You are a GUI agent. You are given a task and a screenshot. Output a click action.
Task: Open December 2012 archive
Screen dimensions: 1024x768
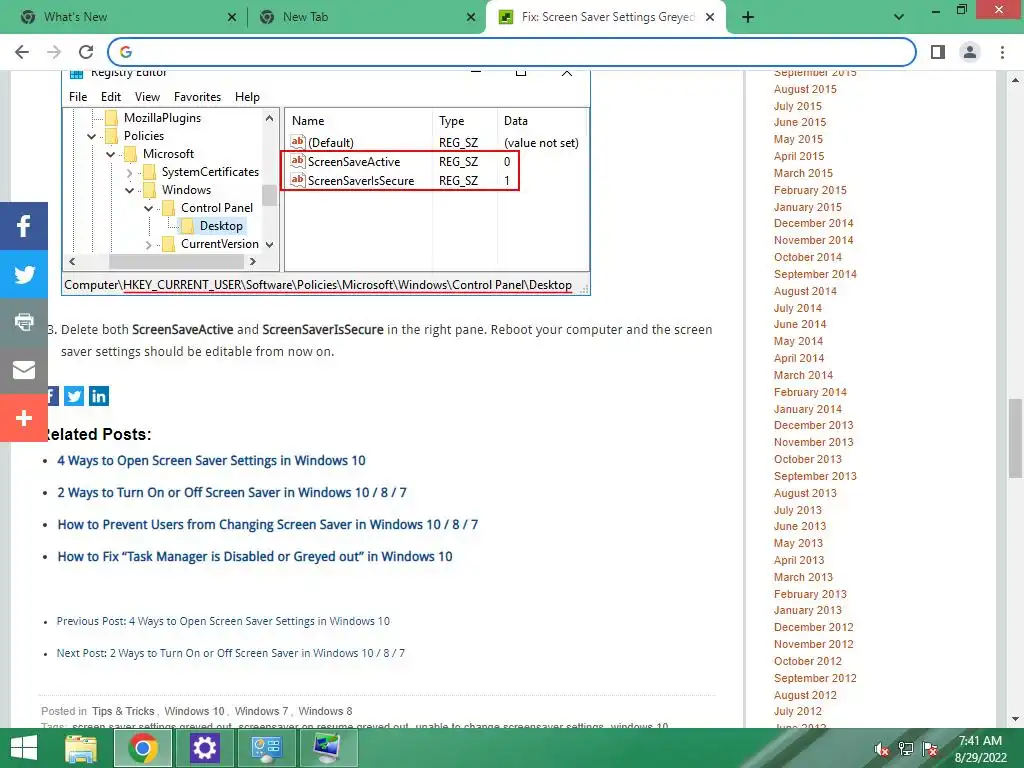pos(813,627)
